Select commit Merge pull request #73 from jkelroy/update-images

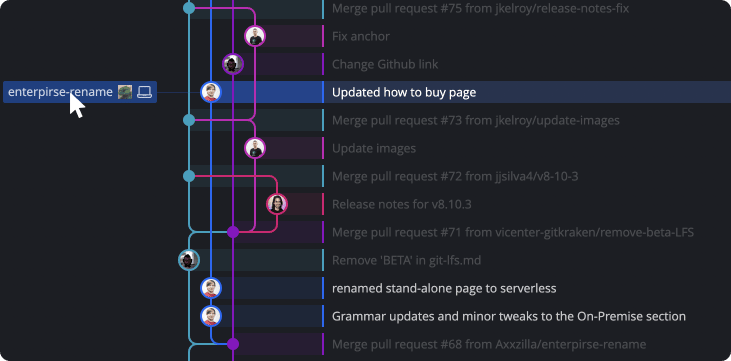[x=476, y=120]
